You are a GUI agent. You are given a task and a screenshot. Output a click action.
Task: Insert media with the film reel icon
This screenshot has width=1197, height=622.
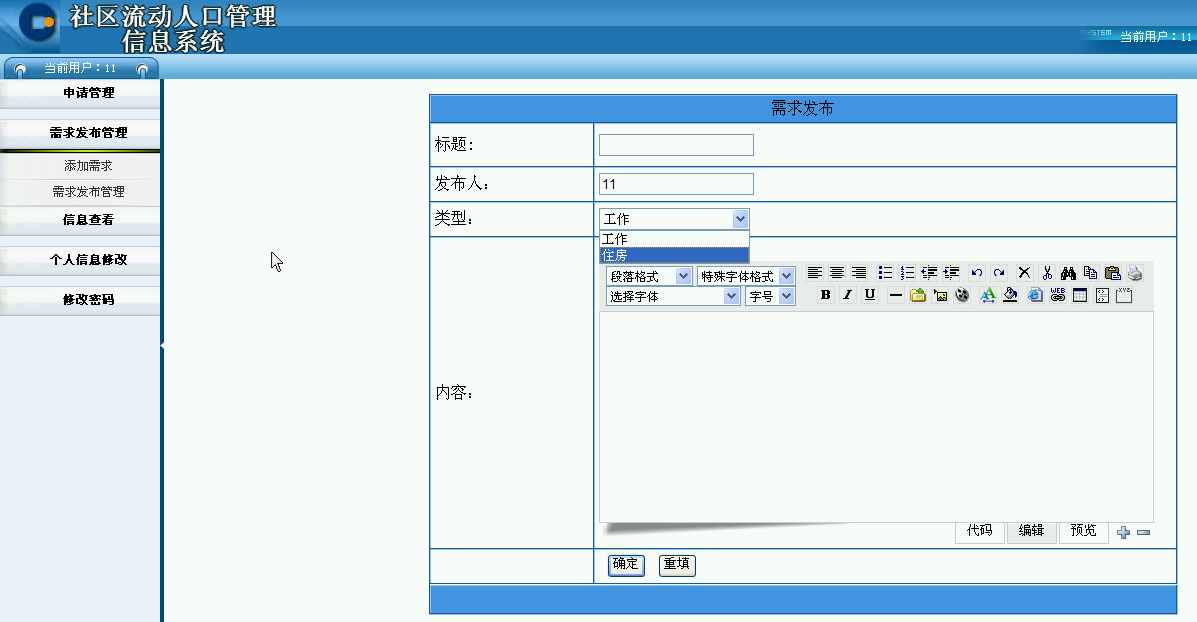click(962, 295)
